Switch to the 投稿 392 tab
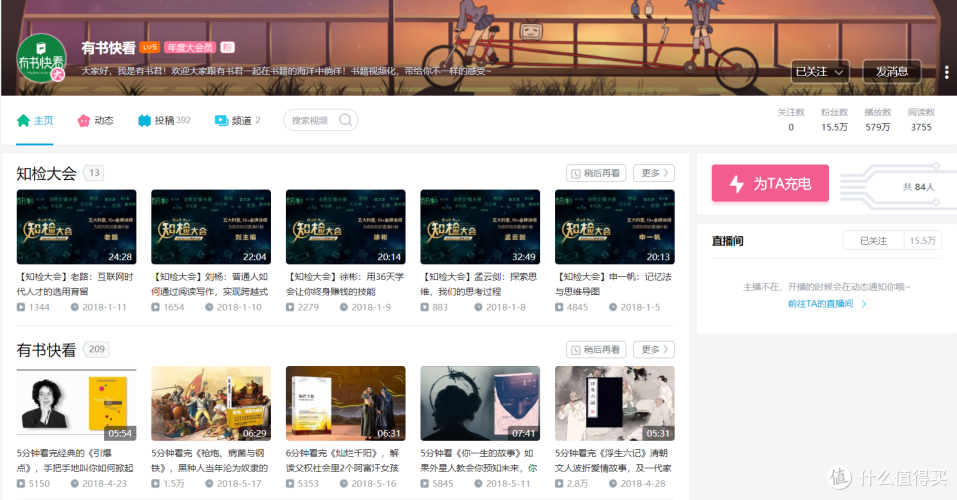957x500 pixels. [164, 120]
